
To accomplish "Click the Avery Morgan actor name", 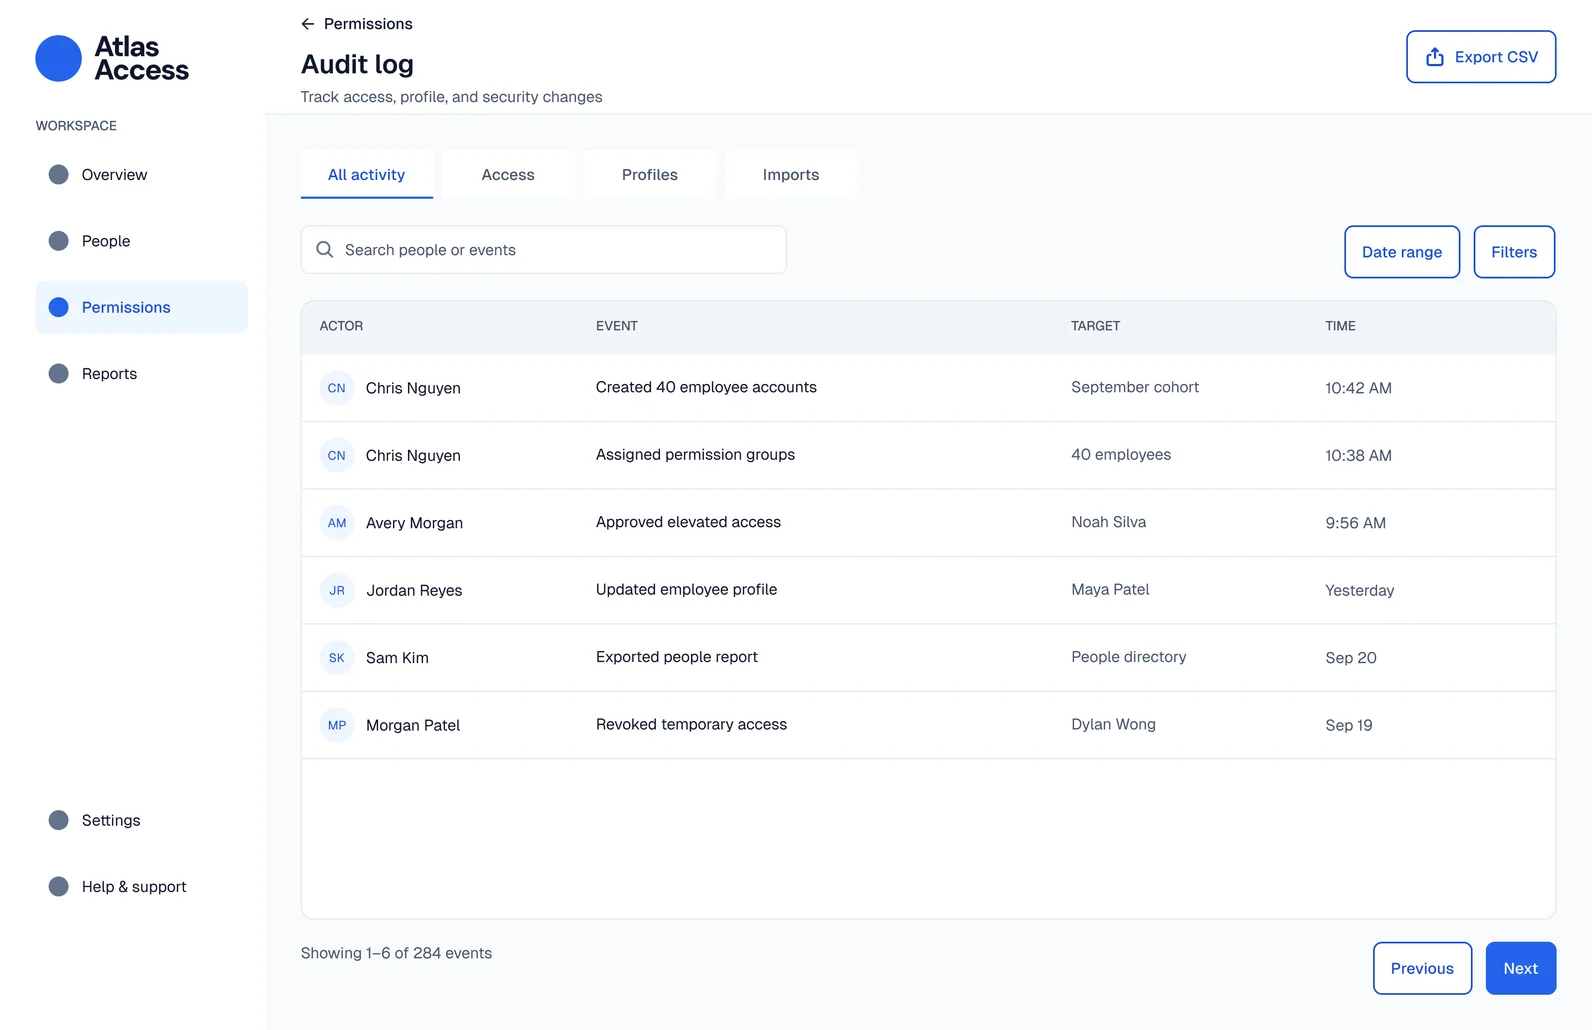I will pyautogui.click(x=414, y=523).
